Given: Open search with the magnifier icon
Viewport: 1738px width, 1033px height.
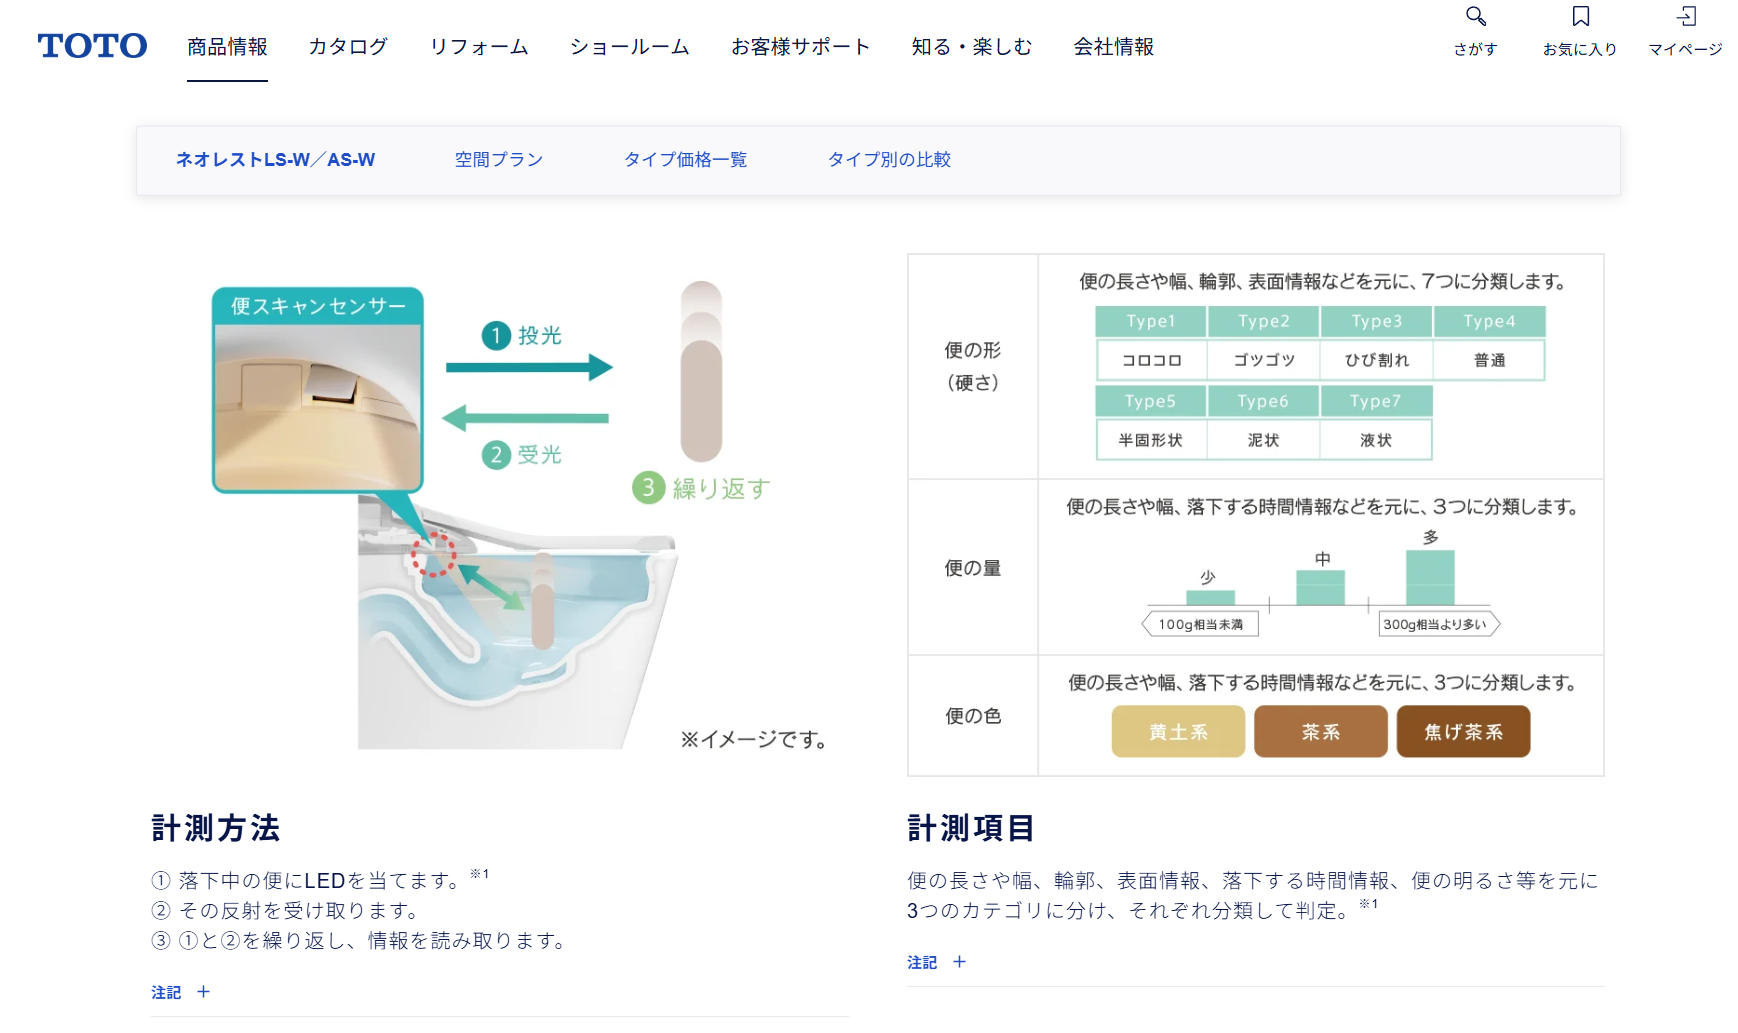Looking at the screenshot, I should click(1475, 17).
